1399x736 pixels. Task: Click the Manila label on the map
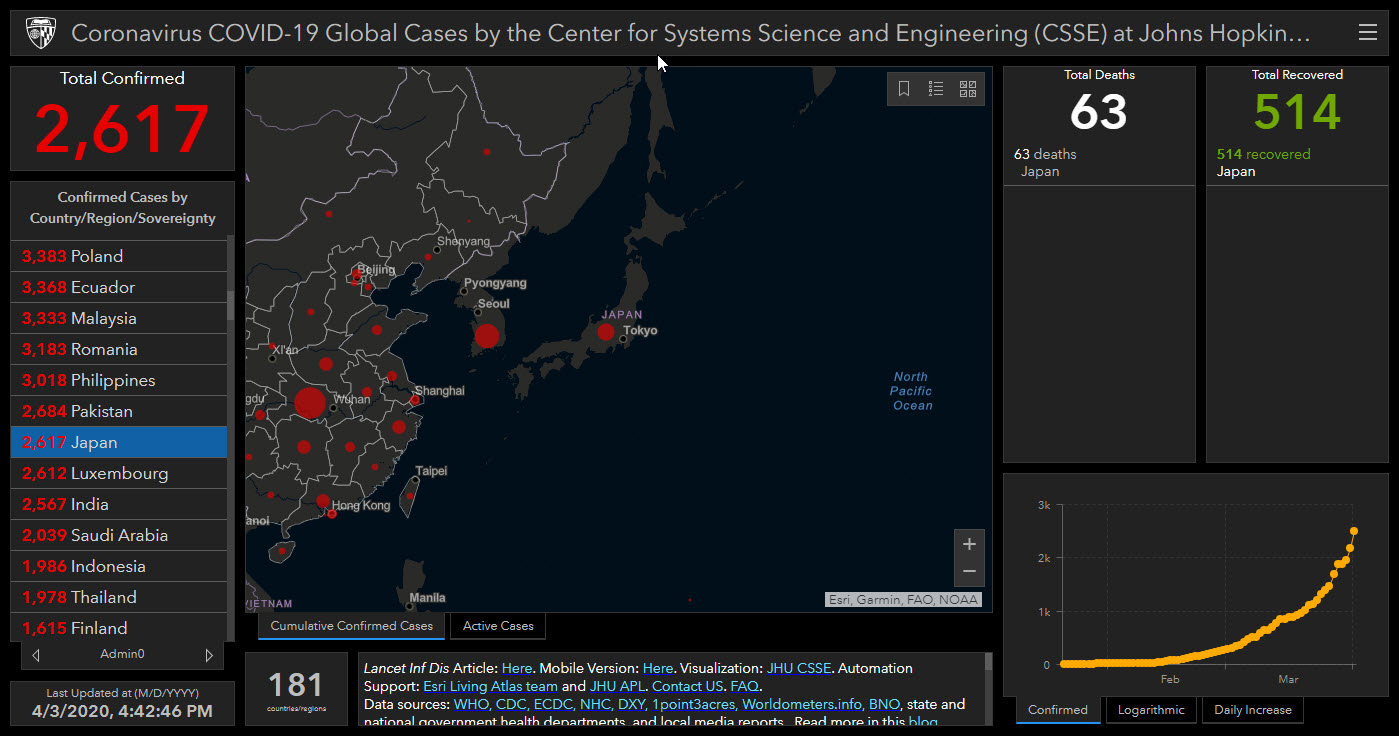click(427, 599)
